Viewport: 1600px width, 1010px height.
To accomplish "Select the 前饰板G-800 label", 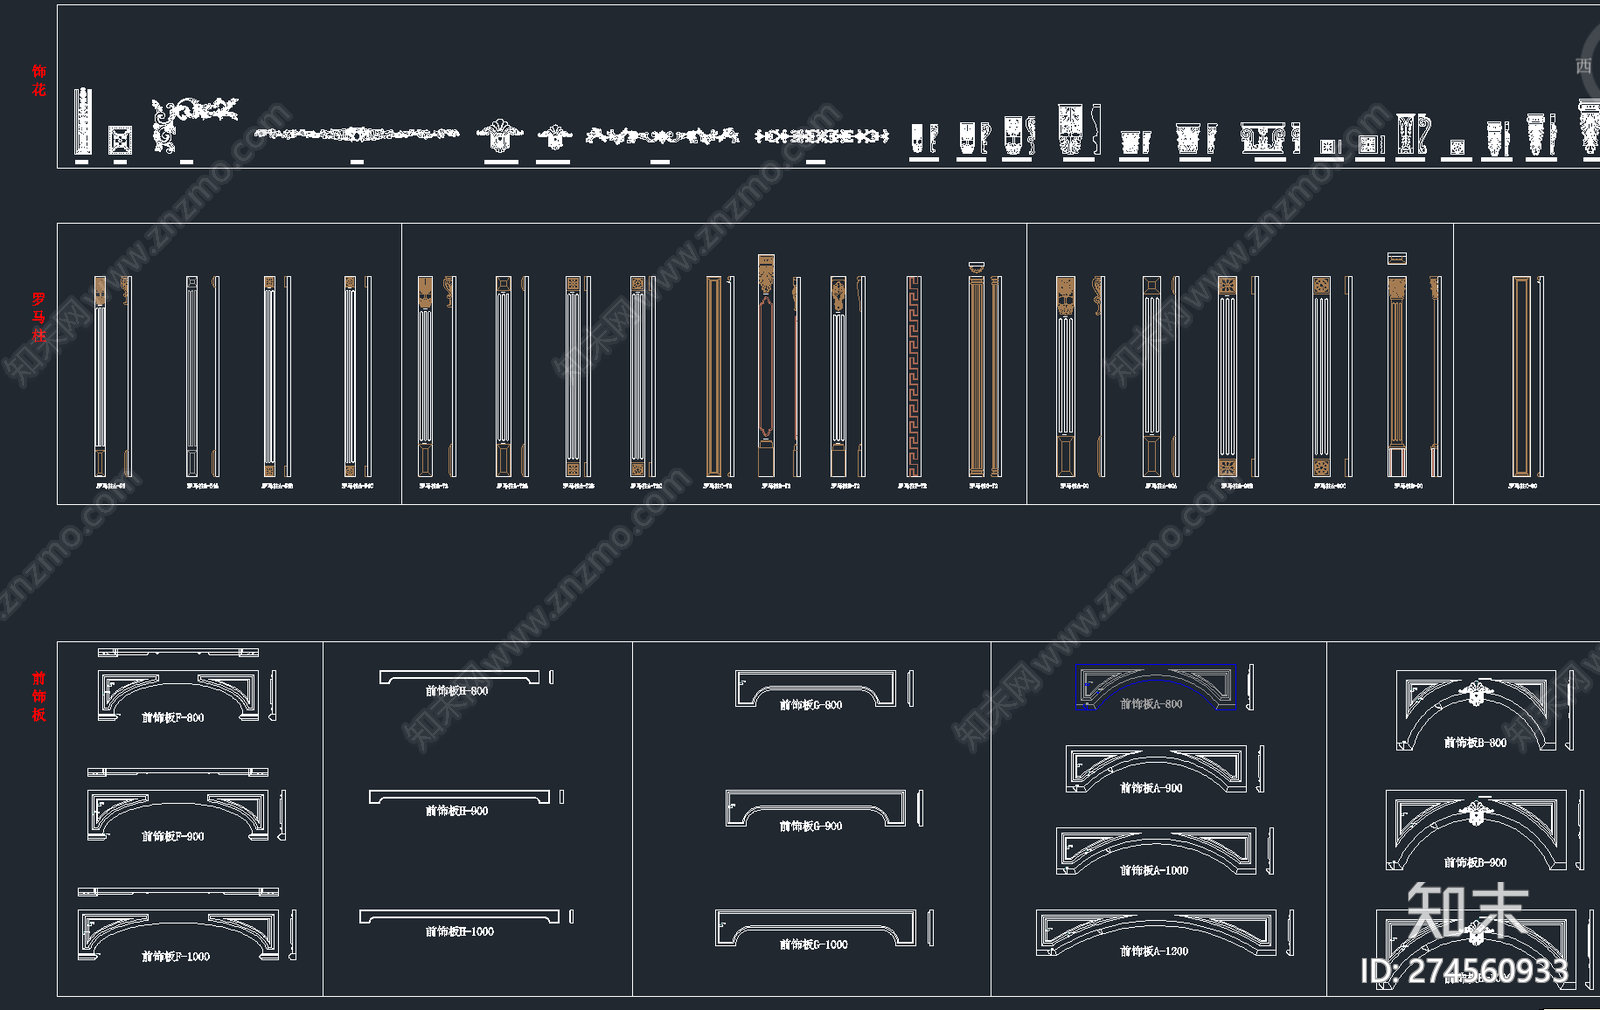I will coord(811,705).
